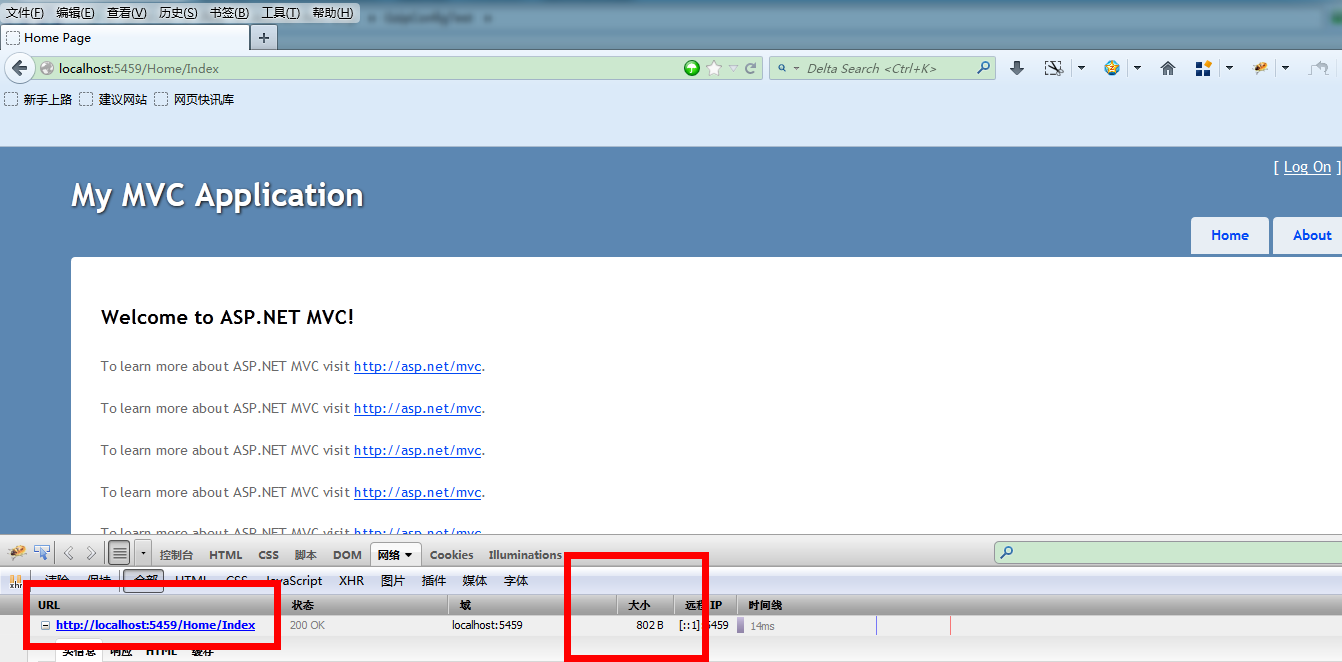The image size is (1342, 662).
Task: Activate the Firebug element inspector icon
Action: point(42,553)
